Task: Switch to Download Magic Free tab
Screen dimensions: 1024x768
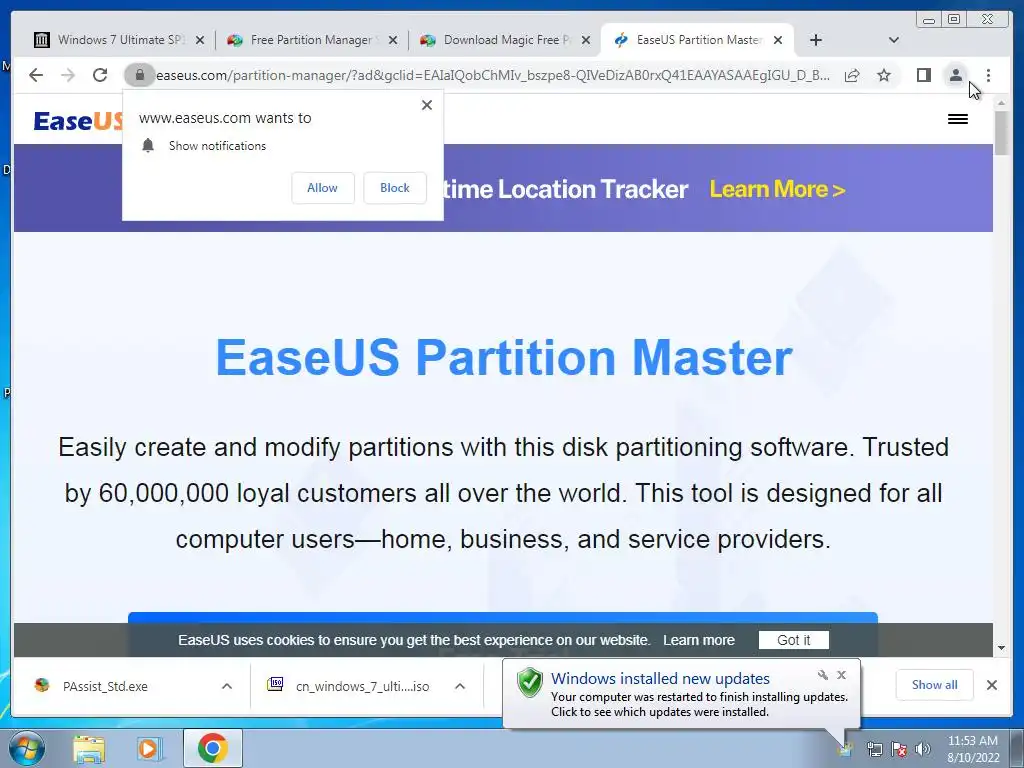Action: tap(504, 40)
